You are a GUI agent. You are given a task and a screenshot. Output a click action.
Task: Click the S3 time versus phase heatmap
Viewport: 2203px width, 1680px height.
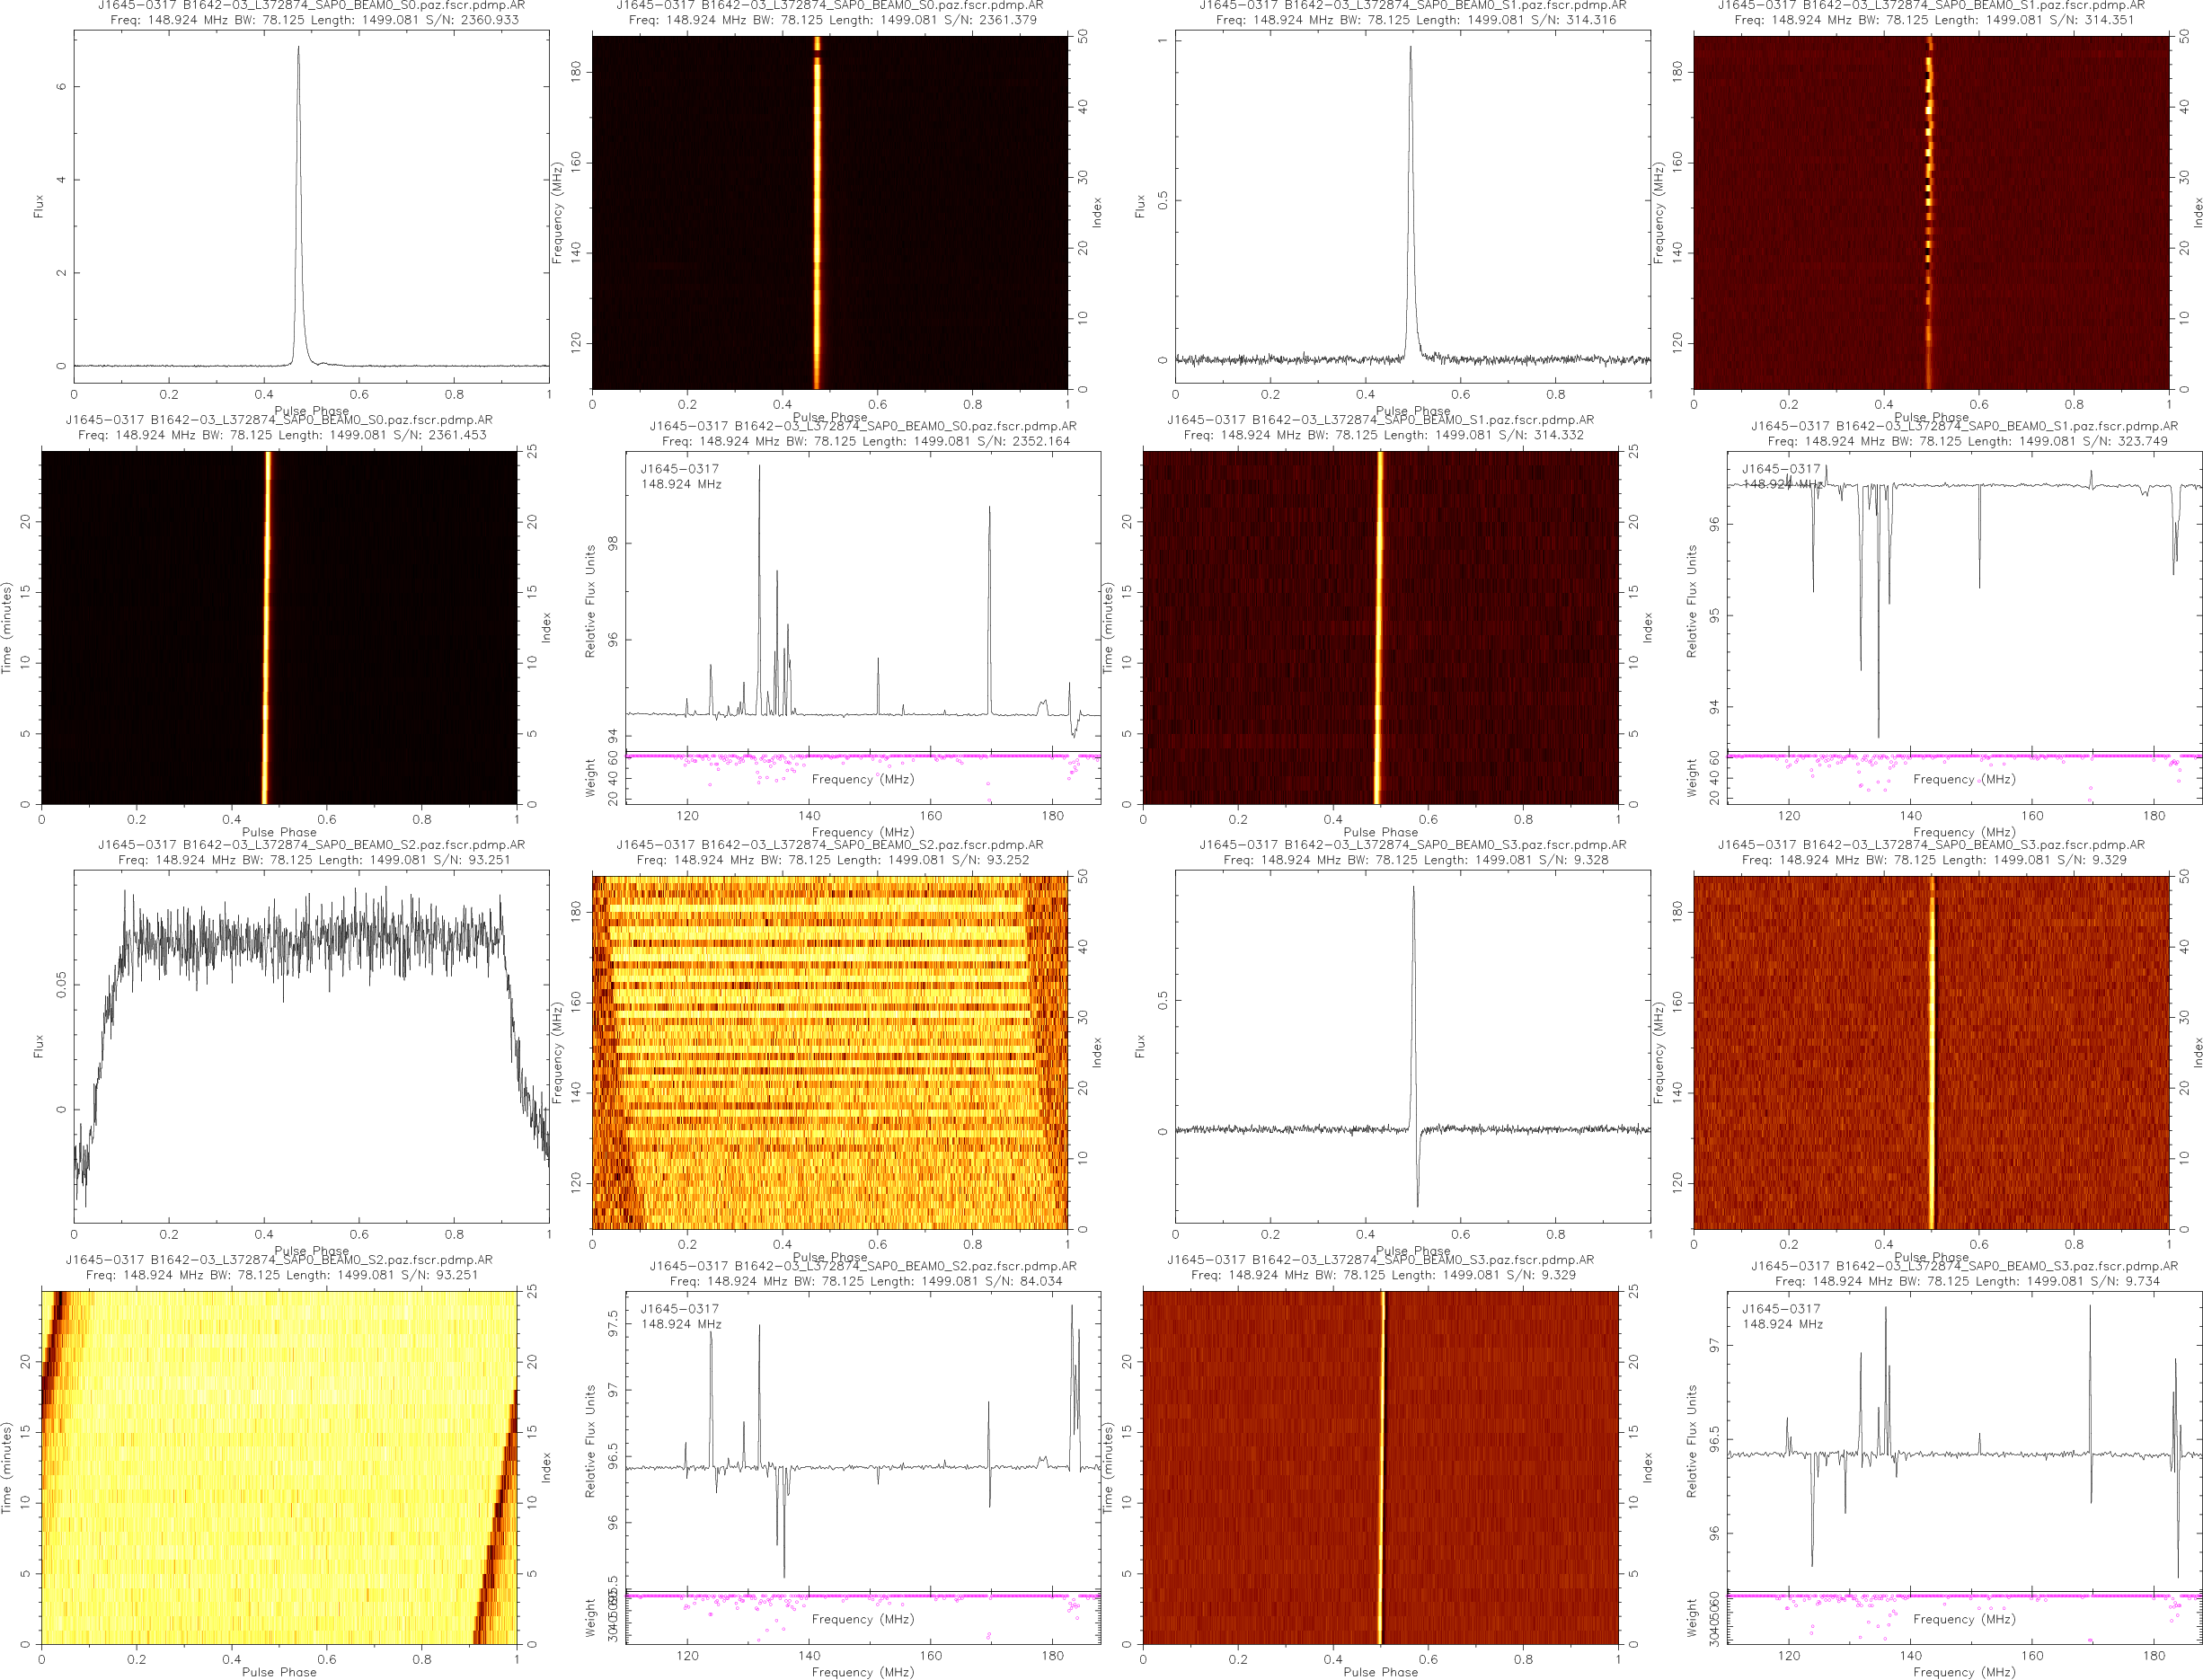pos(1380,1467)
